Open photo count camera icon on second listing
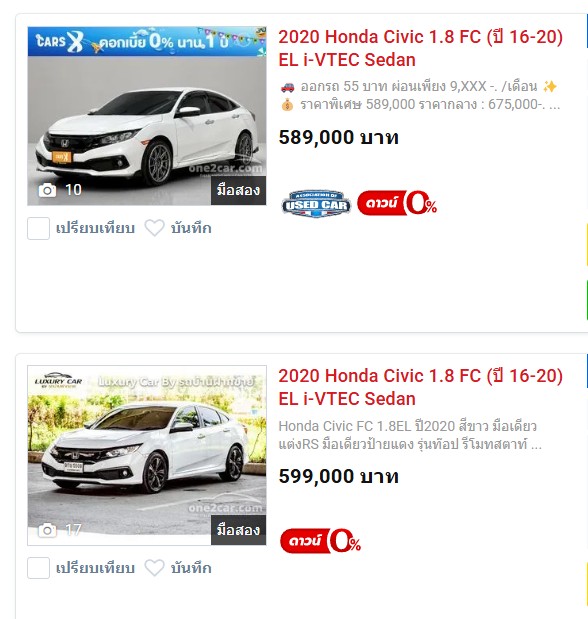This screenshot has height=619, width=588. tap(47, 530)
